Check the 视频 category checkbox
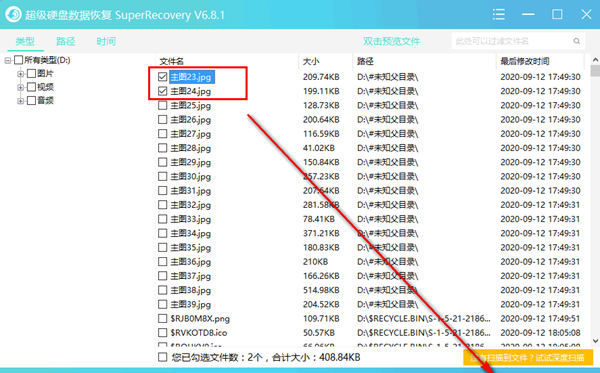This screenshot has width=600, height=373. tap(31, 87)
